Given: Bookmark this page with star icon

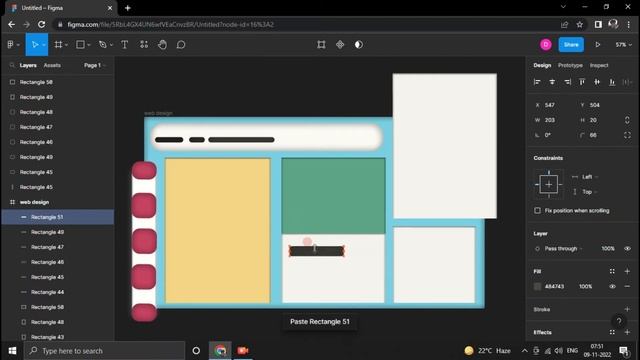Looking at the screenshot, I should [x=580, y=24].
